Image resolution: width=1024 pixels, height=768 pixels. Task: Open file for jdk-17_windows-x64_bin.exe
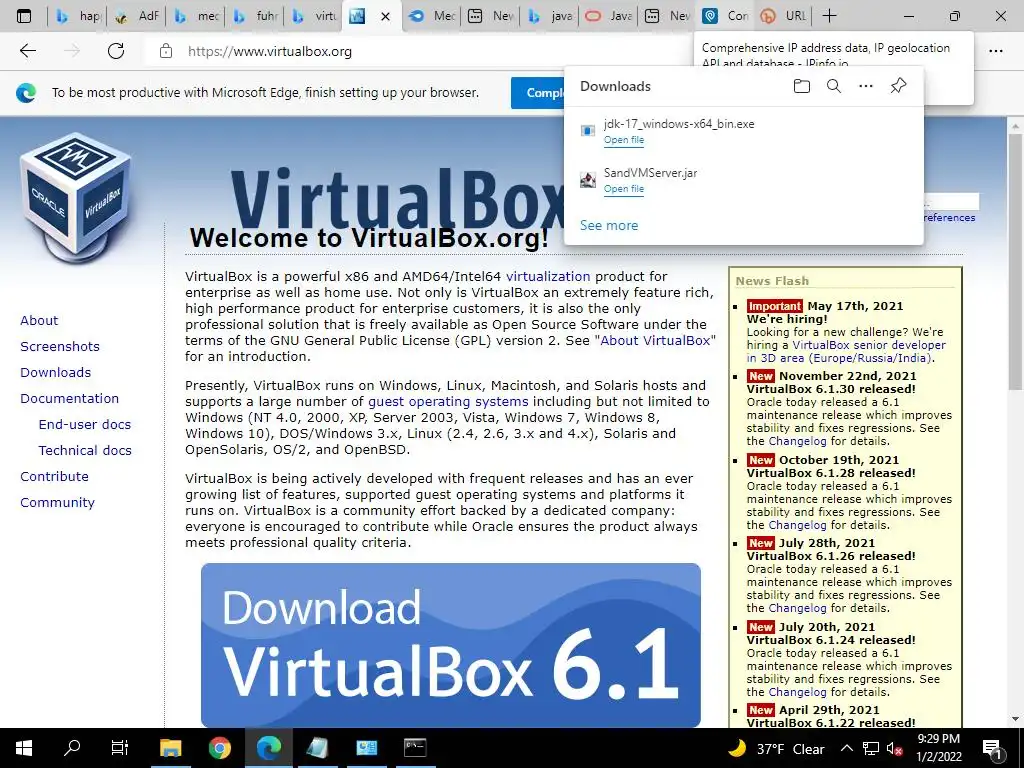pyautogui.click(x=624, y=140)
